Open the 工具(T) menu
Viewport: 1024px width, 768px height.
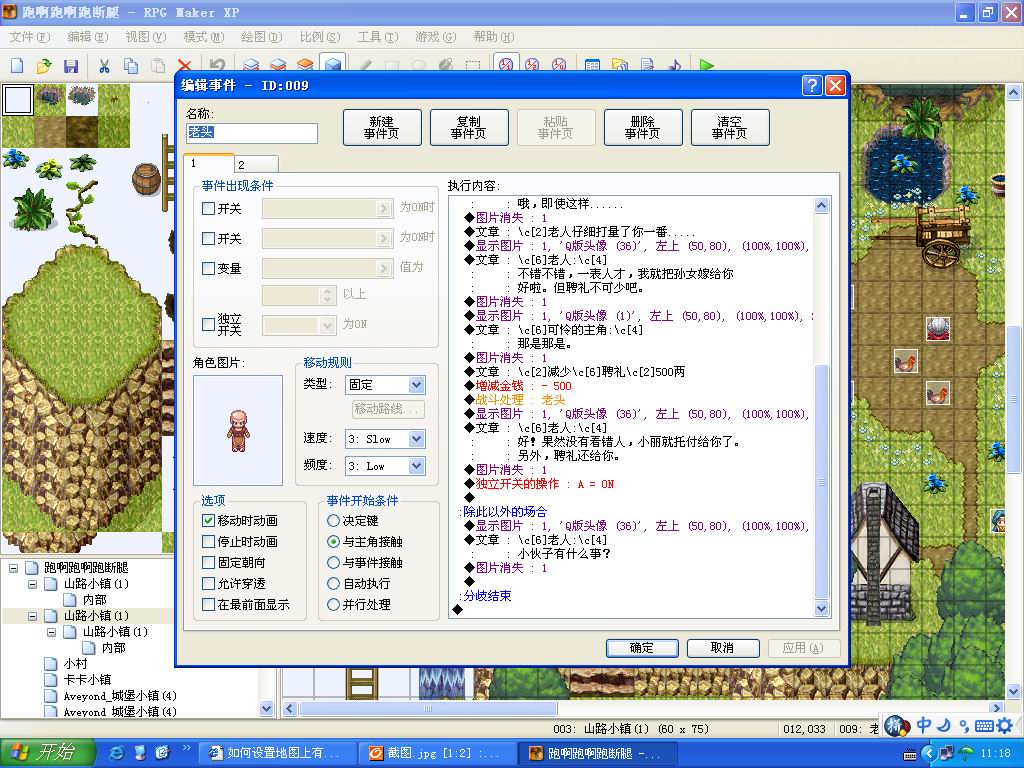pos(377,37)
